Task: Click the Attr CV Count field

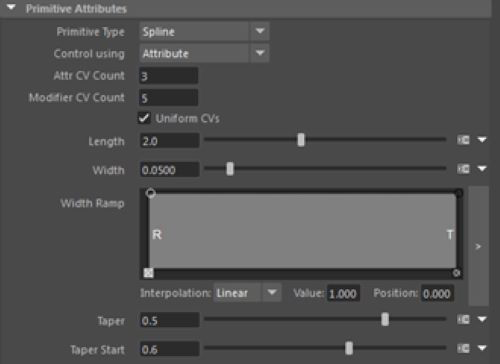Action: click(169, 76)
